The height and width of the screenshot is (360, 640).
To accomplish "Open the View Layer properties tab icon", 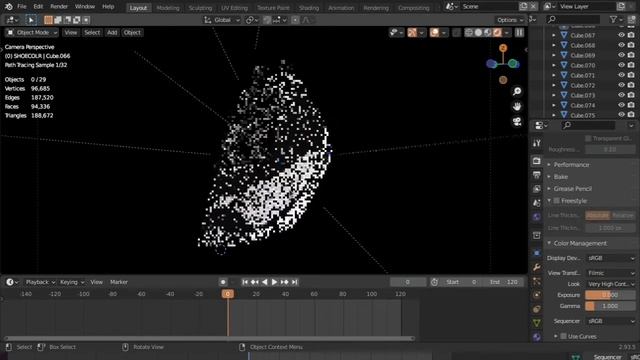I will click(x=537, y=189).
